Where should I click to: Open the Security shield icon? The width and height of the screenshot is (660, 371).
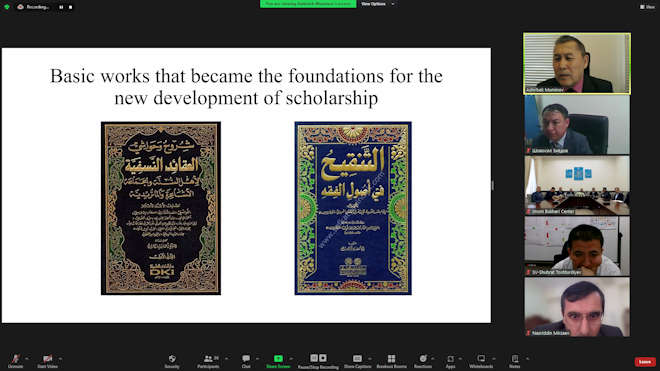pyautogui.click(x=172, y=361)
